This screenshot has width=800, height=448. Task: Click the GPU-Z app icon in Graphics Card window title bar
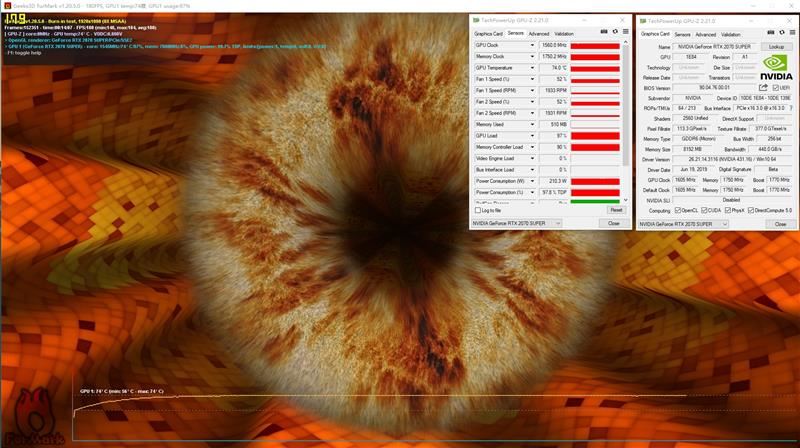pos(643,21)
